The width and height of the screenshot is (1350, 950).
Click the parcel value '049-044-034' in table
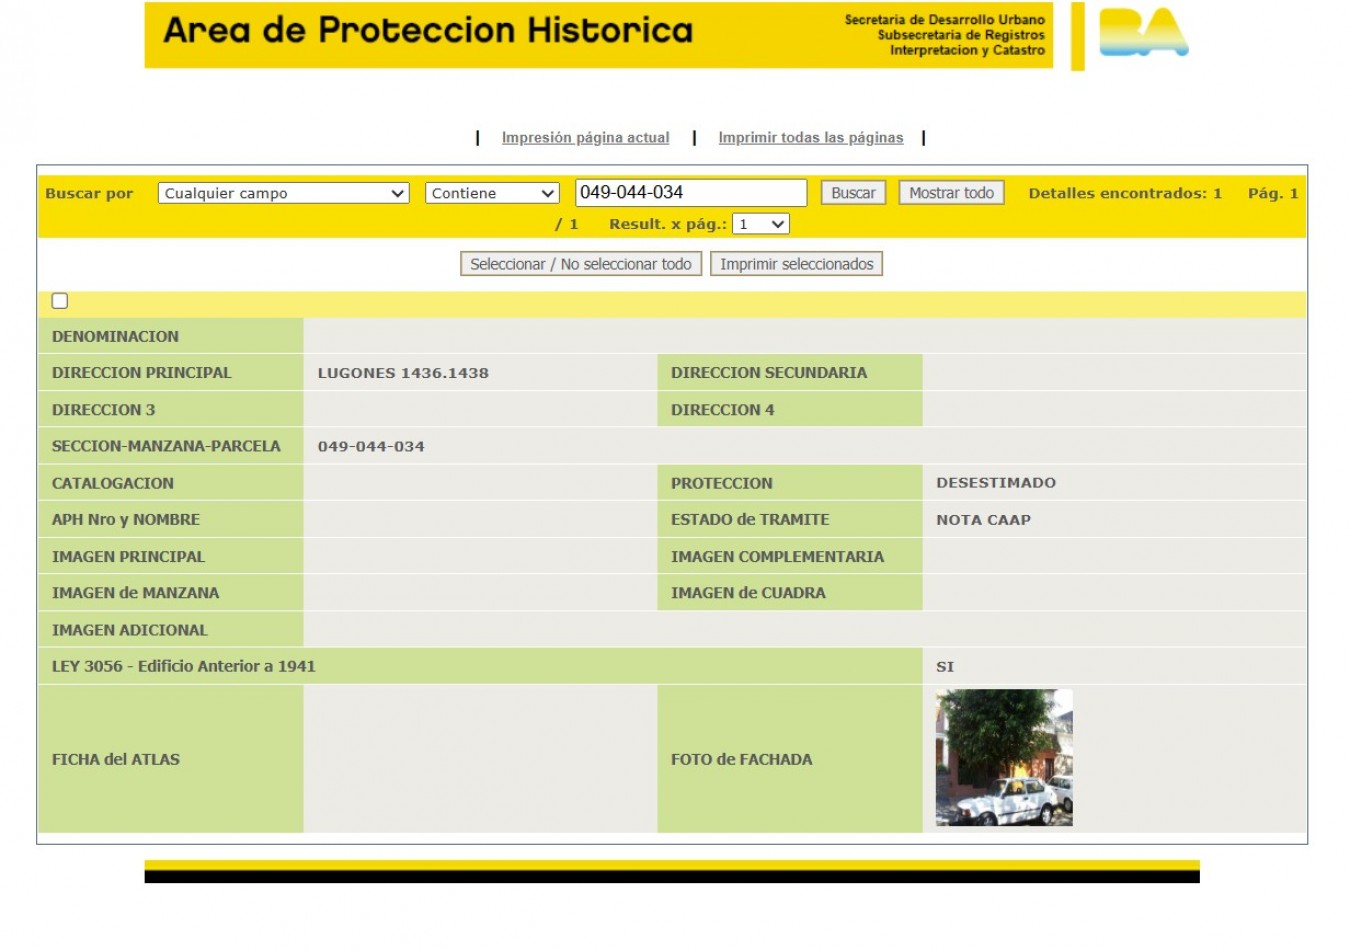pyautogui.click(x=371, y=447)
